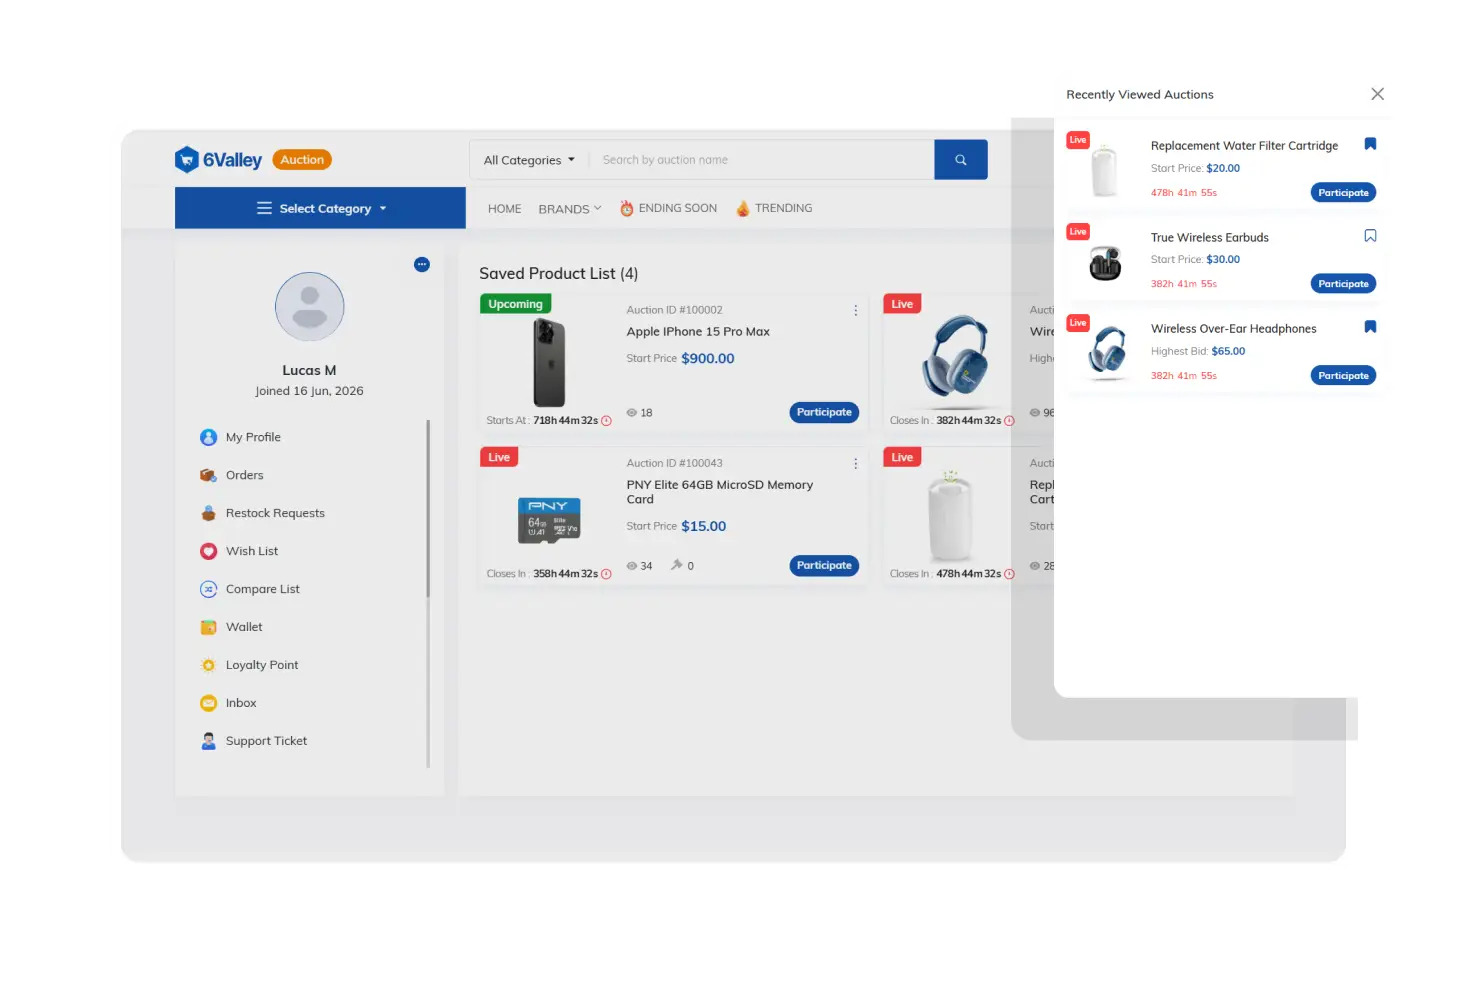1467x992 pixels.
Task: Open the three-dot menu on the PNY MicroSD card
Action: [x=856, y=464]
